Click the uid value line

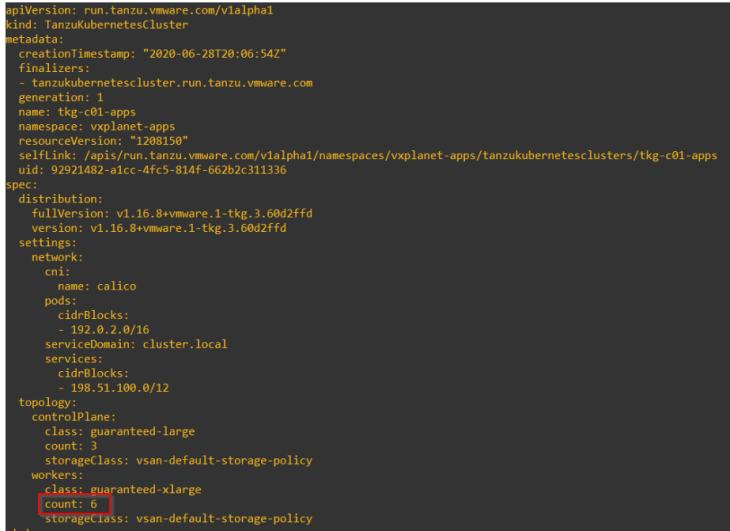click(x=152, y=170)
